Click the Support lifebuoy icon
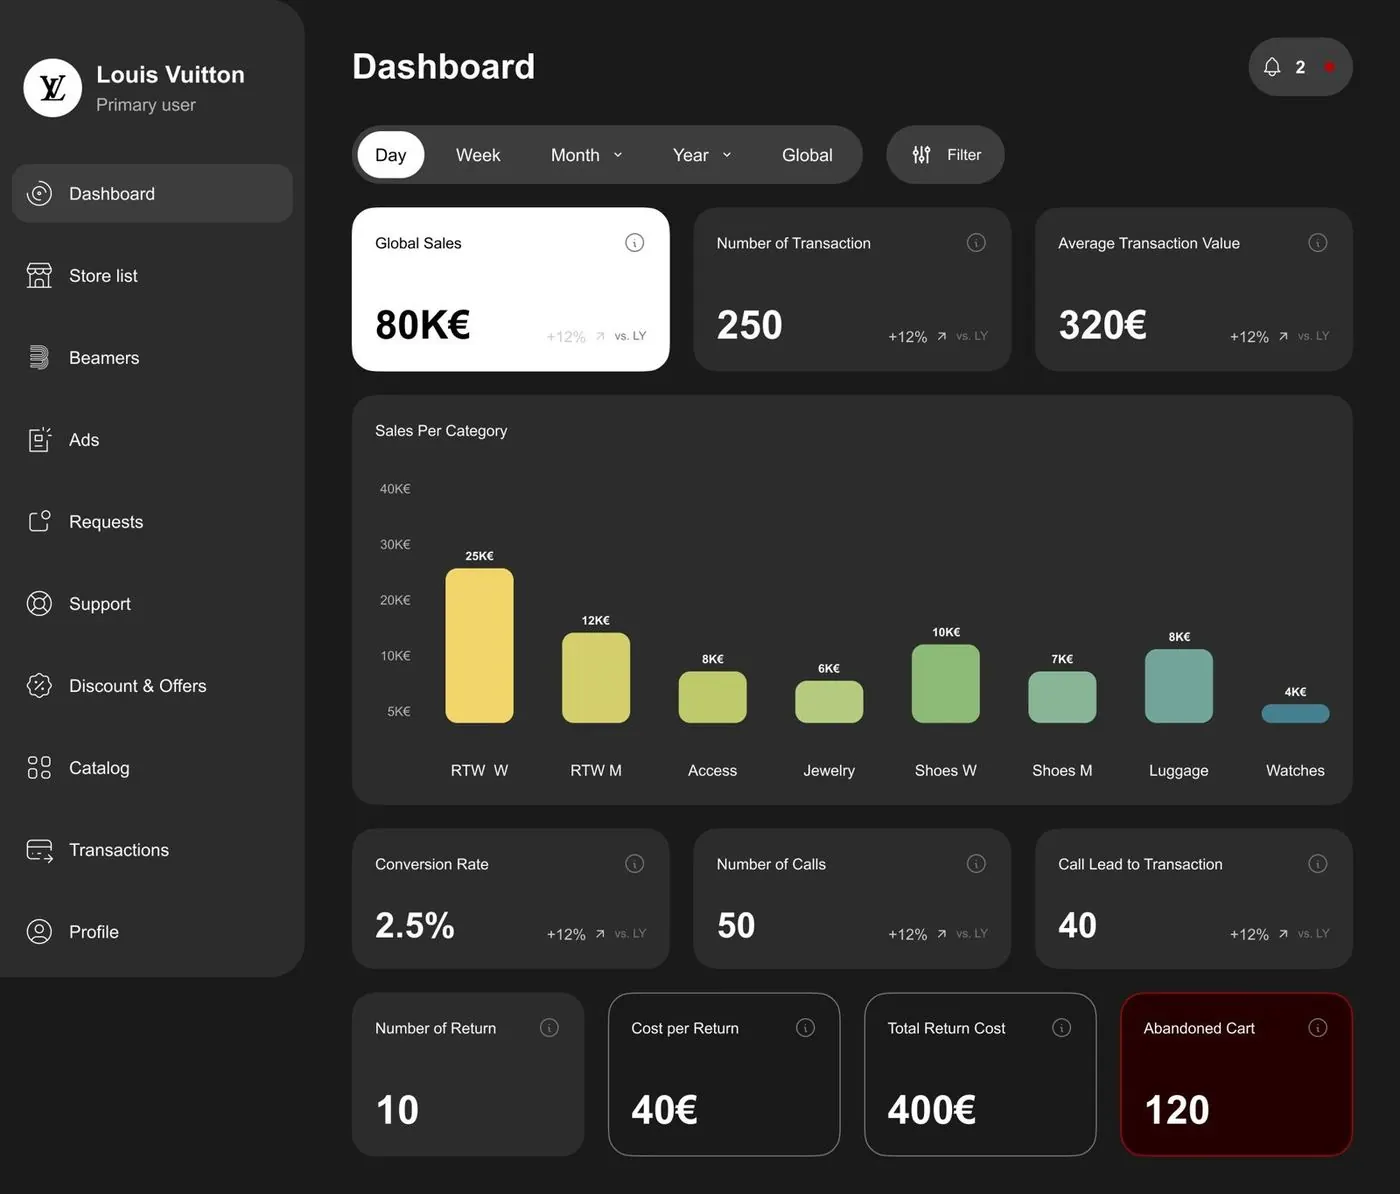Screen dimensions: 1400x1194 [39, 603]
